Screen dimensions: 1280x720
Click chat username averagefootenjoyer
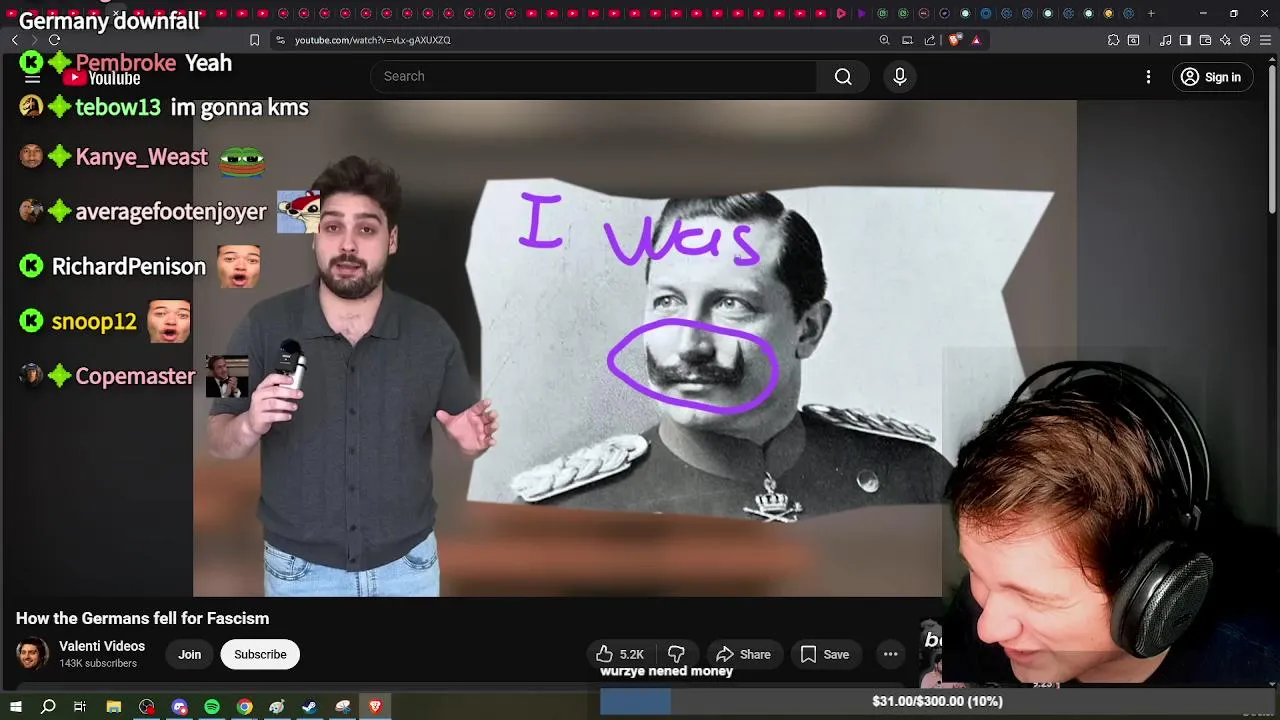(x=171, y=212)
